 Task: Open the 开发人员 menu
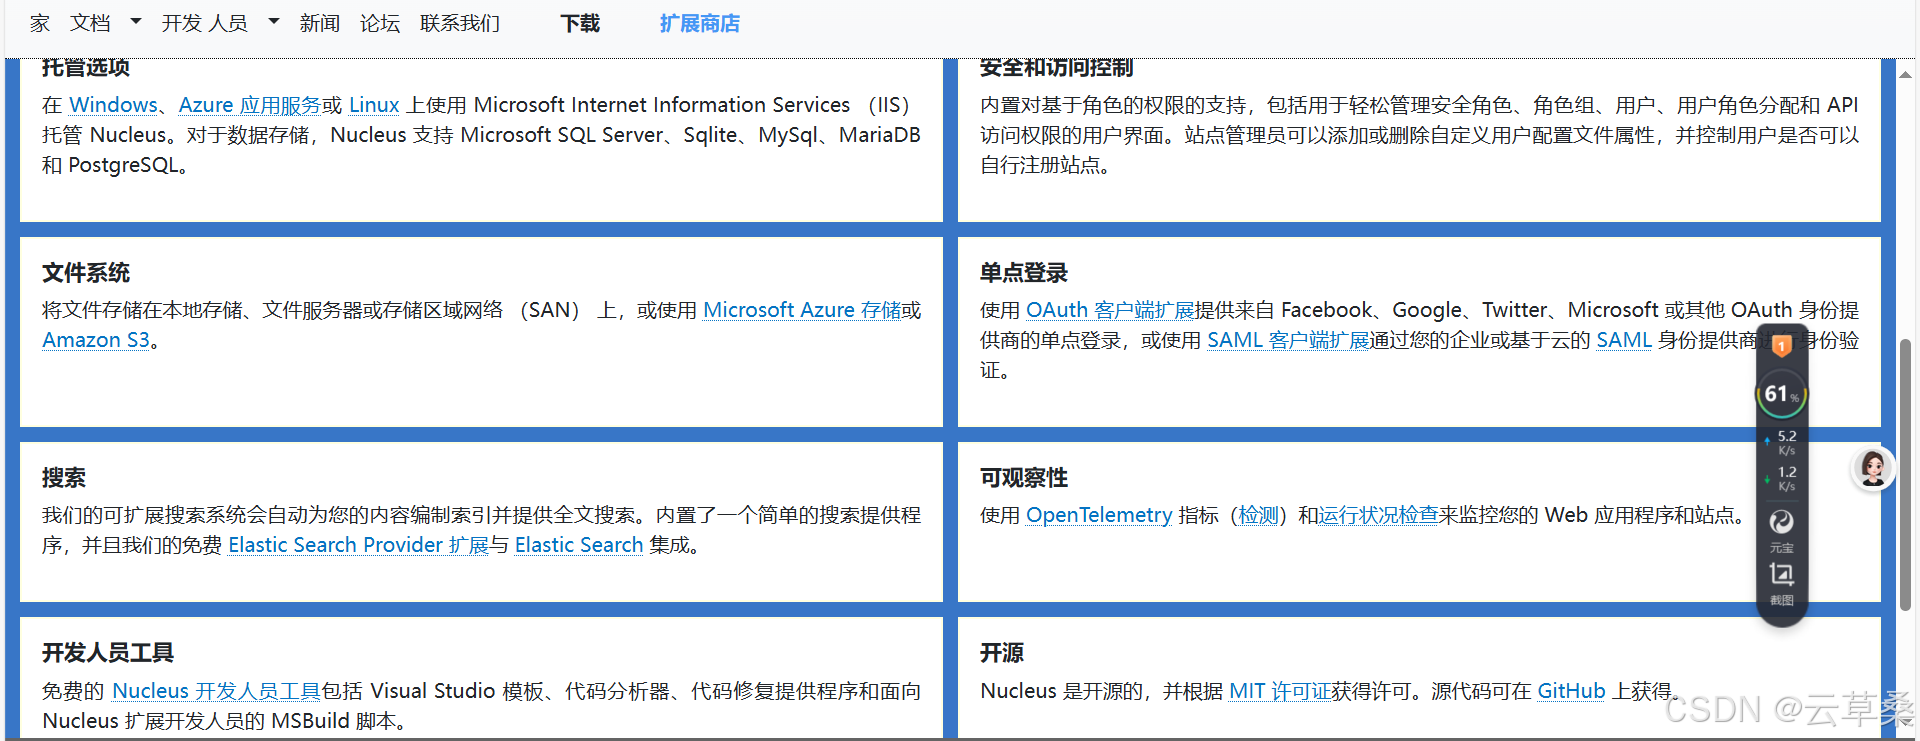(x=205, y=23)
